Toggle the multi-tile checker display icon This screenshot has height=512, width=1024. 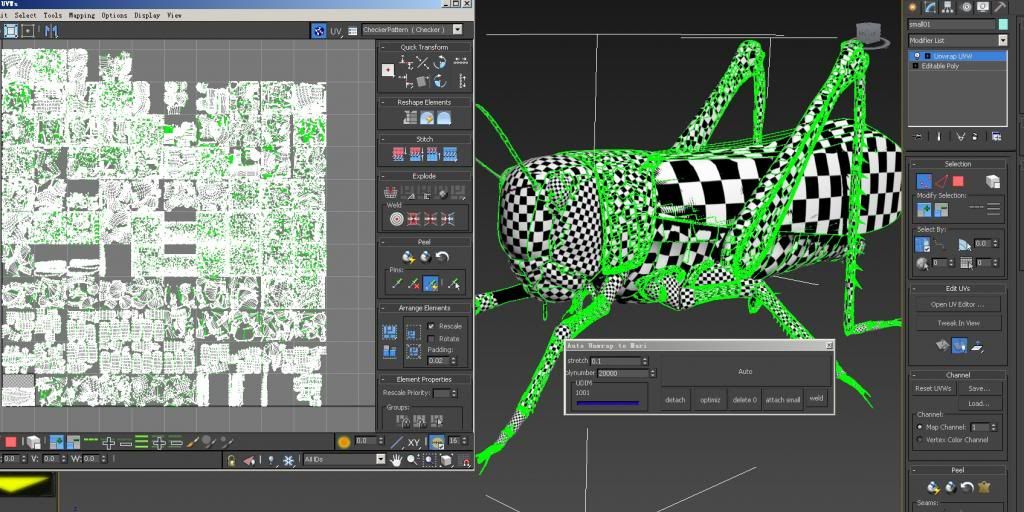click(x=319, y=31)
